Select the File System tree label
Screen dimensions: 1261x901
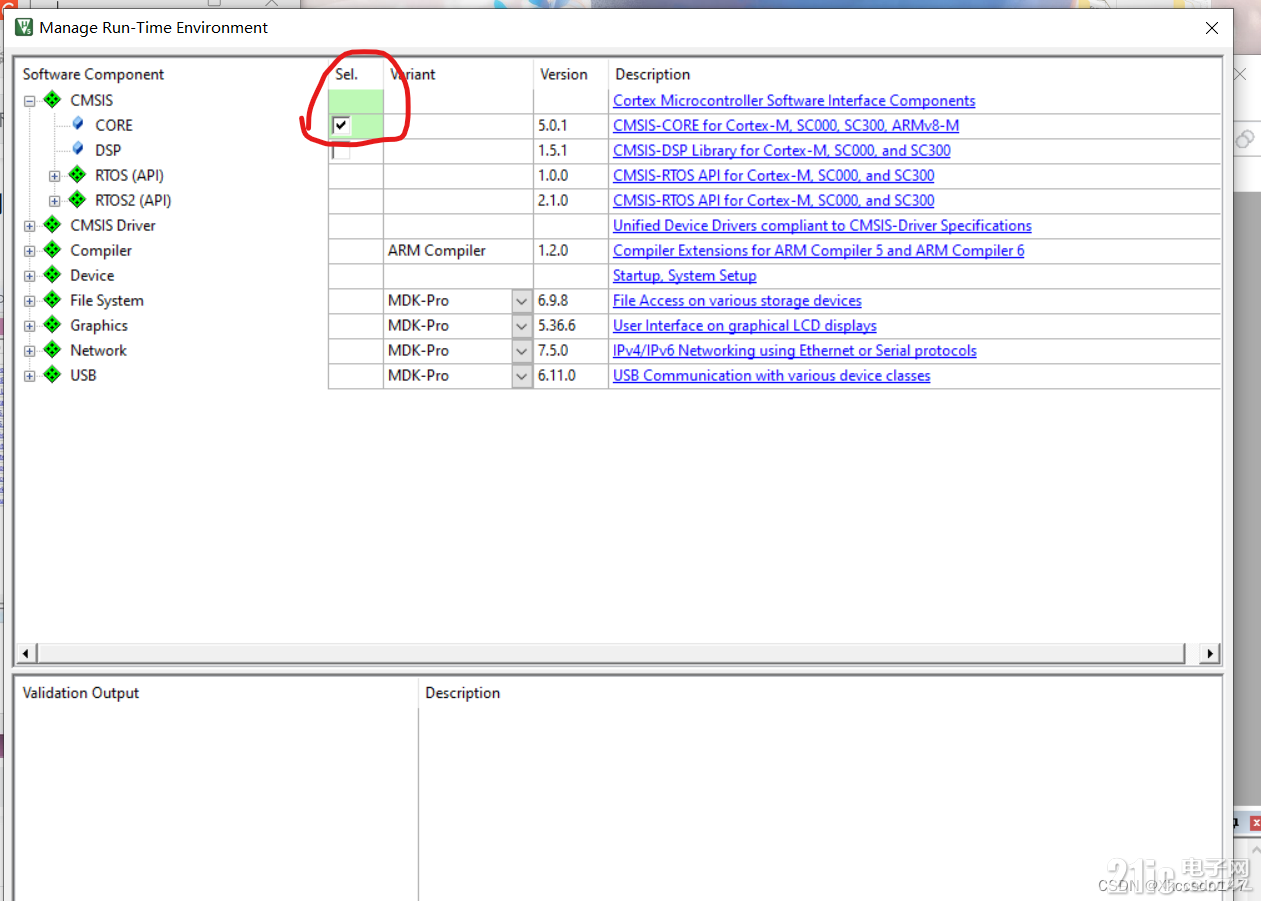(x=107, y=300)
